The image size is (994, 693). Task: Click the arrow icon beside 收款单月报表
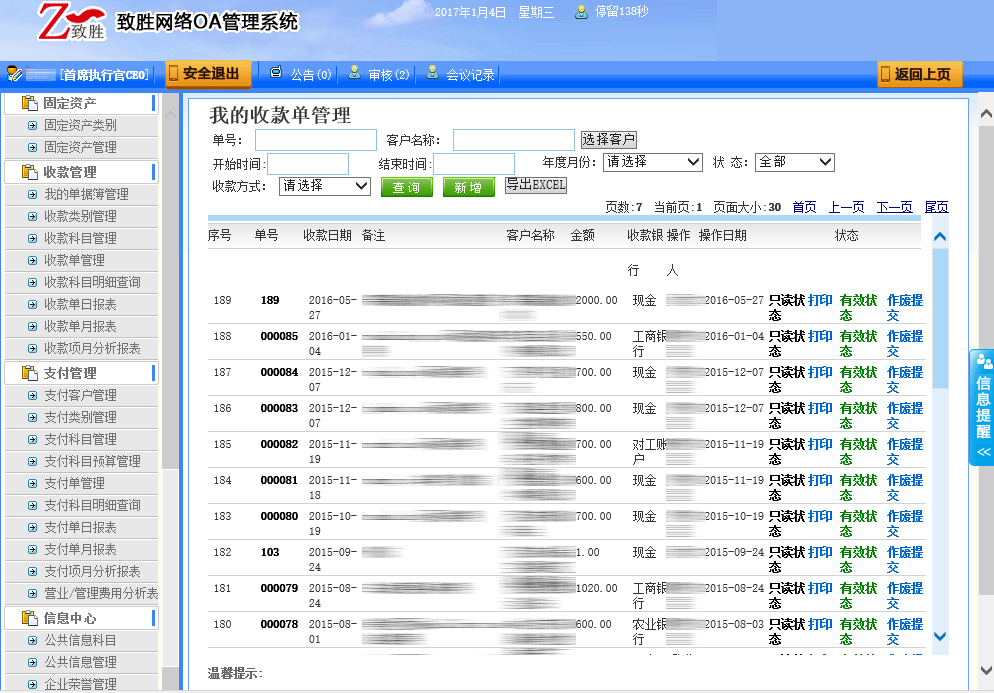[x=32, y=327]
